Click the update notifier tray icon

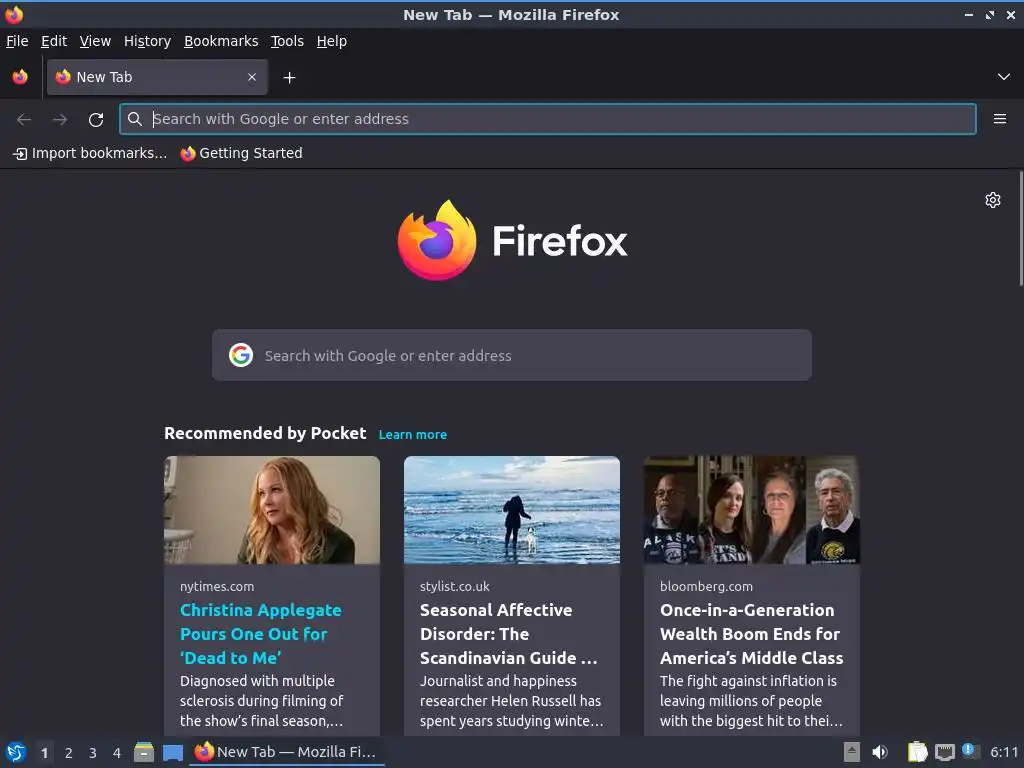point(970,751)
